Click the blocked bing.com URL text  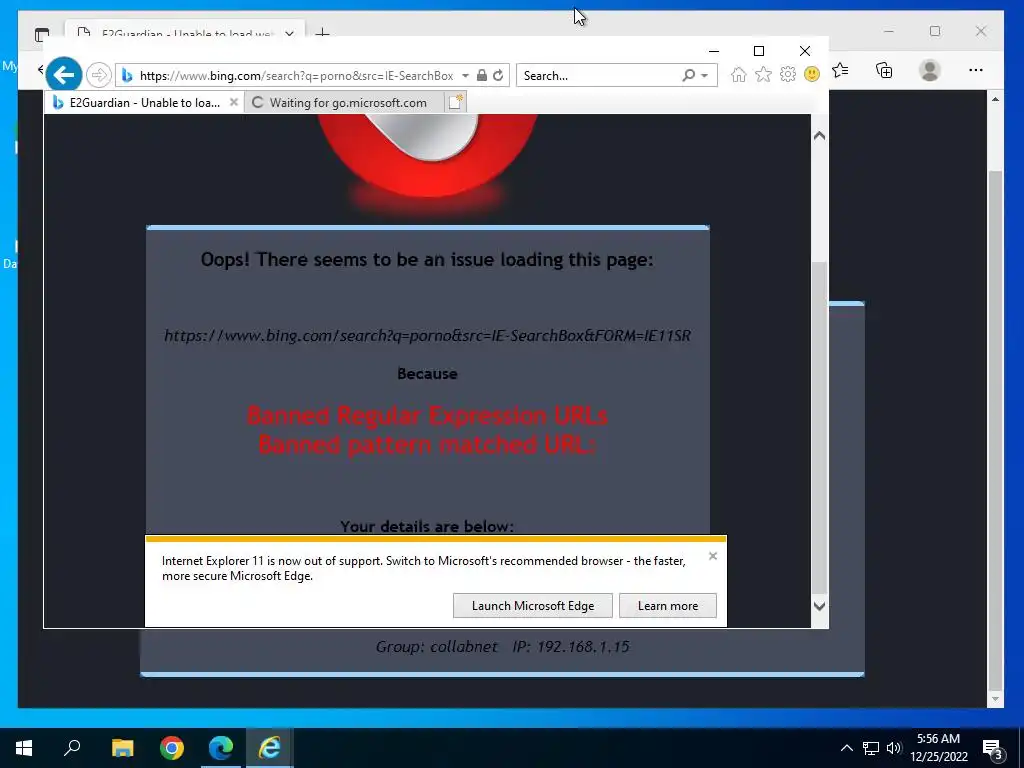pos(427,336)
